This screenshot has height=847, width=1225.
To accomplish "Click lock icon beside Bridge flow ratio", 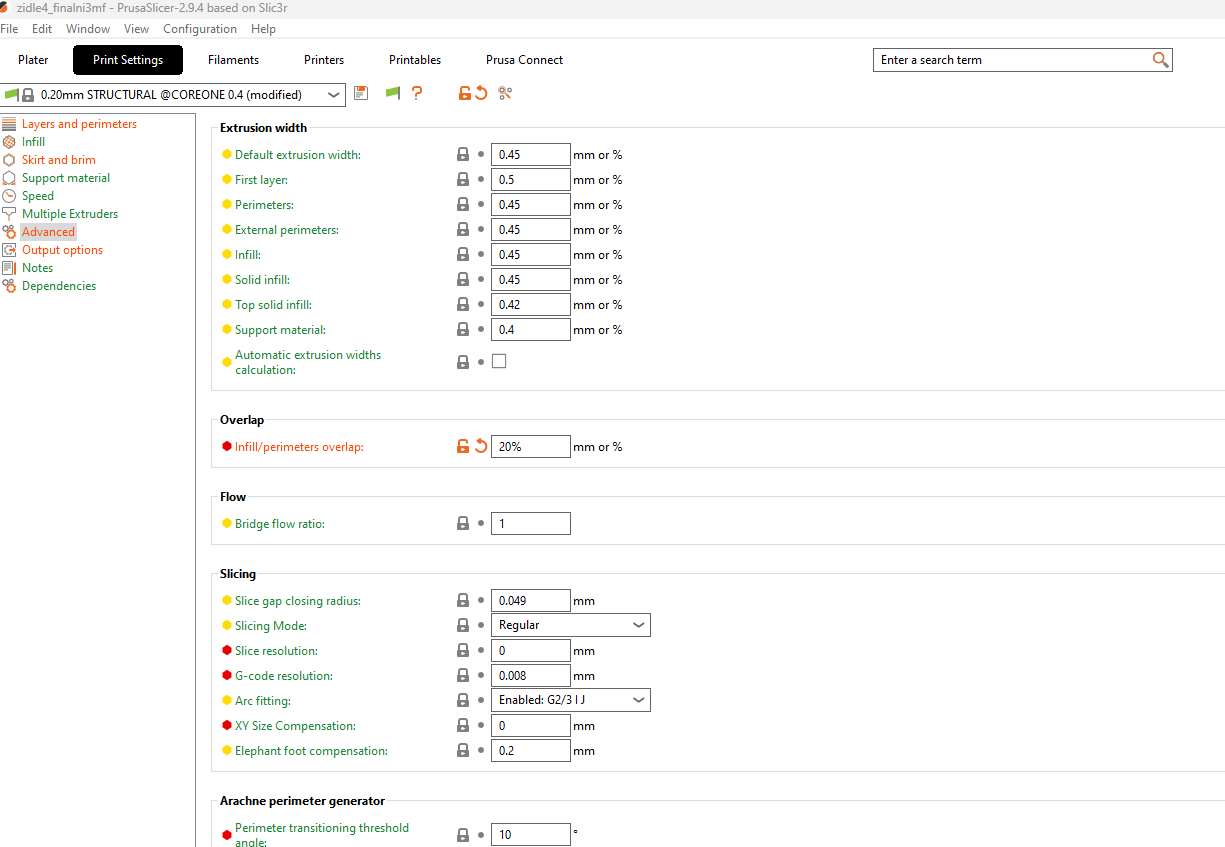I will 463,523.
